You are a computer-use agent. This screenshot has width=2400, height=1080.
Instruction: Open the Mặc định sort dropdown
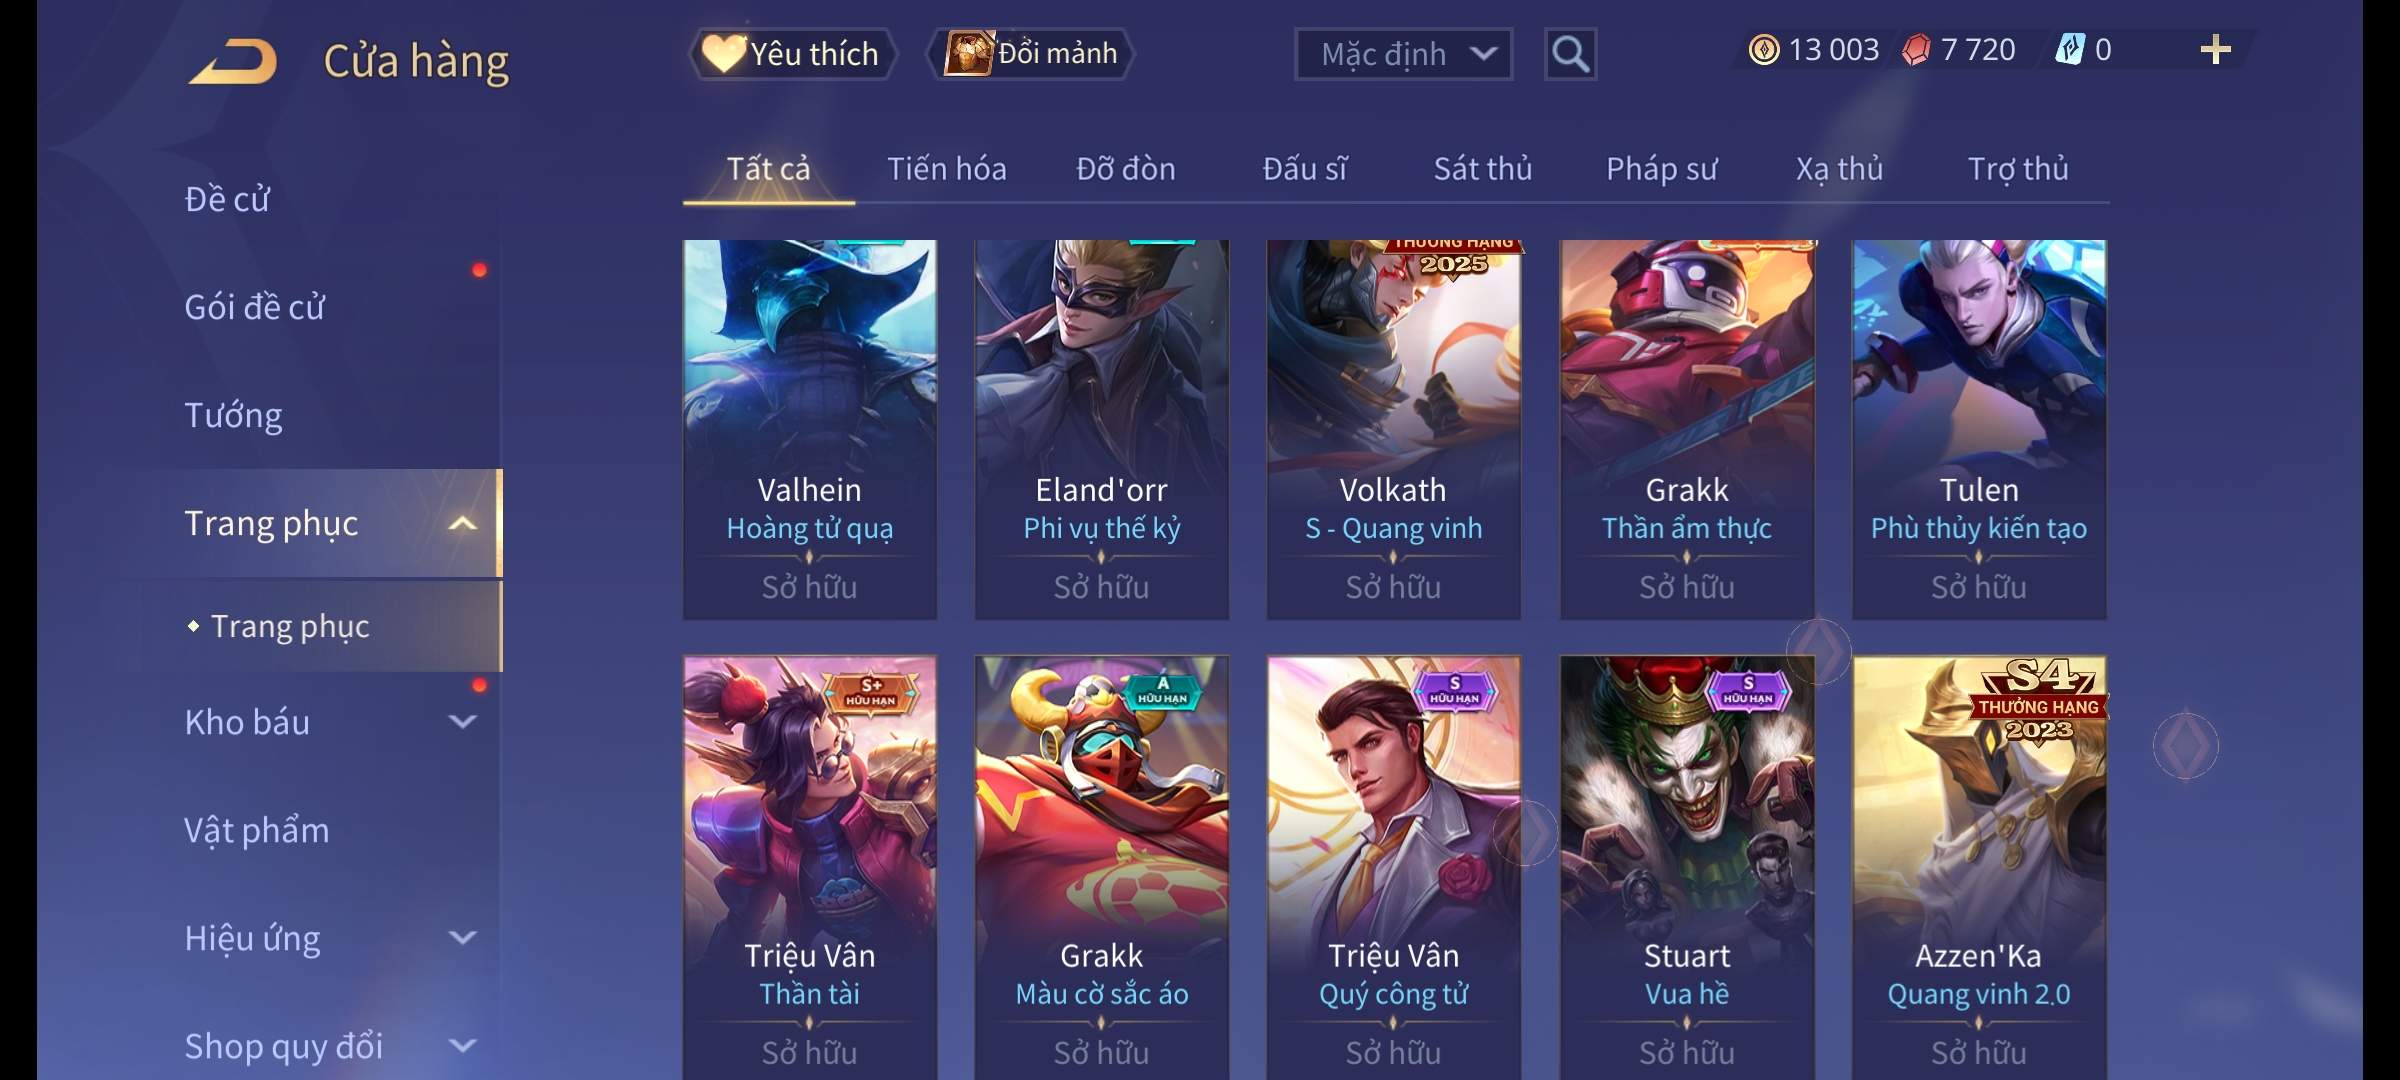click(x=1403, y=54)
